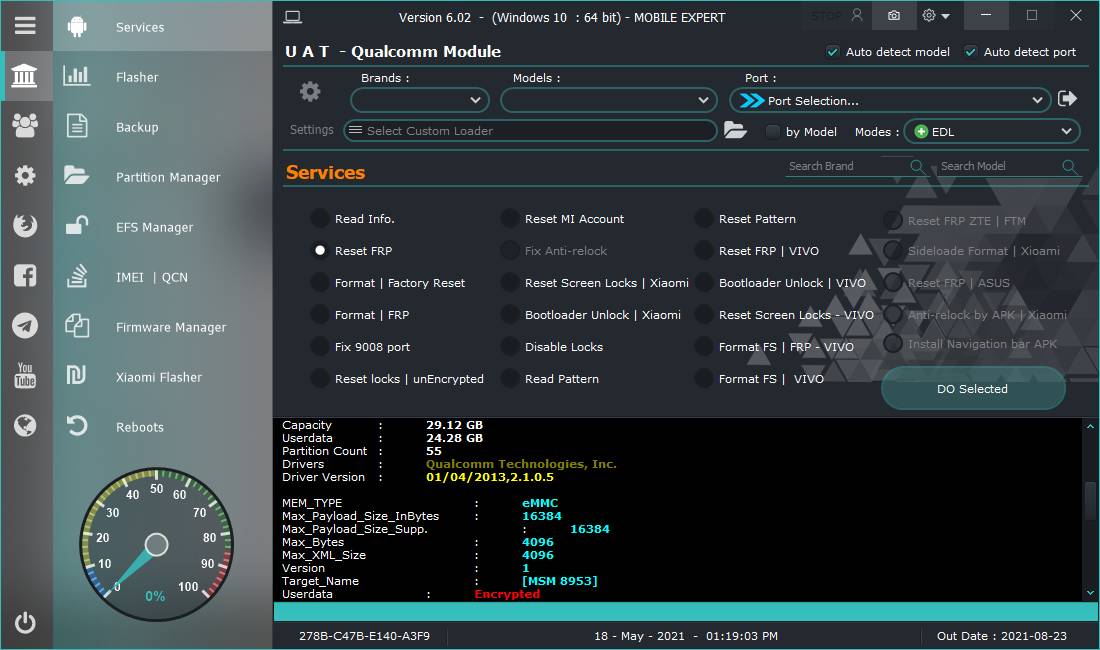
Task: Click the screenshot camera icon
Action: pyautogui.click(x=894, y=15)
